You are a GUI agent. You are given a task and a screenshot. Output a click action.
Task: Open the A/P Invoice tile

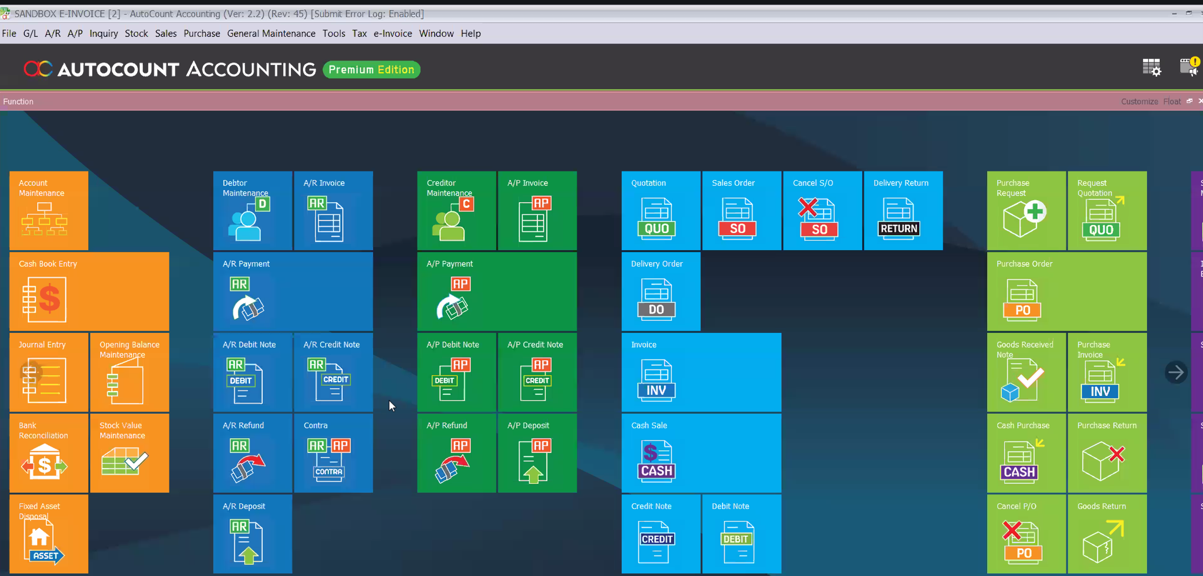538,211
